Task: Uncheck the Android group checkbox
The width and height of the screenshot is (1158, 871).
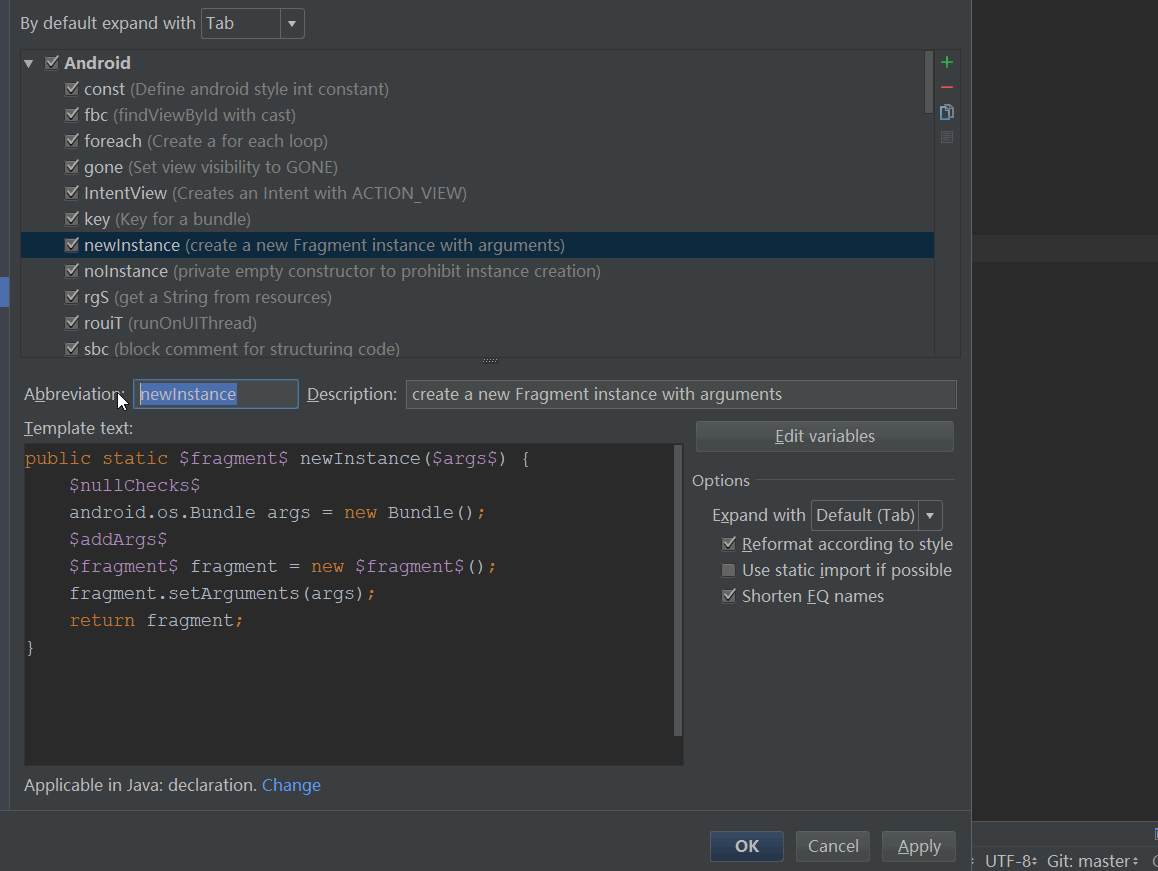Action: coord(52,63)
